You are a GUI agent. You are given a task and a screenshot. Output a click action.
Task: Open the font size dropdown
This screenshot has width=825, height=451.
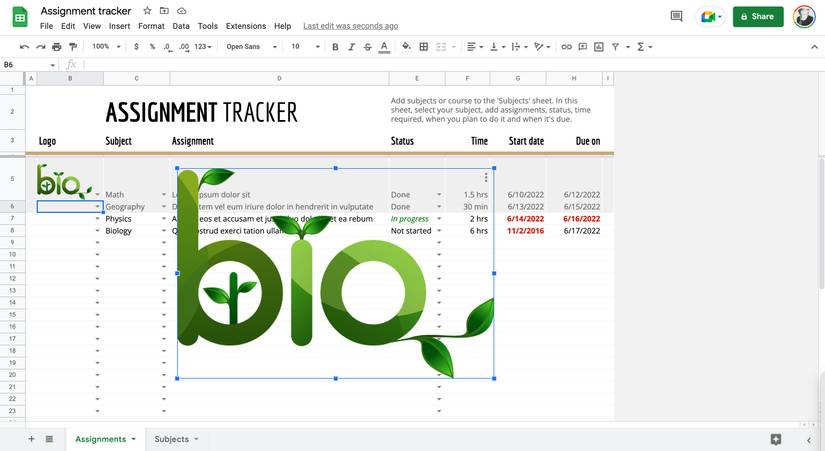(305, 47)
